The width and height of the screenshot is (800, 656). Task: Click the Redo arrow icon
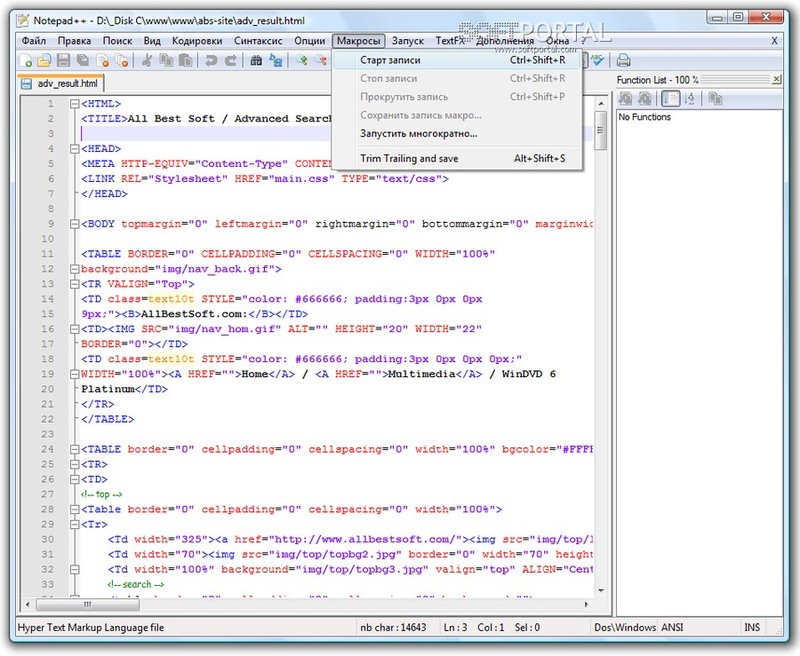(231, 61)
